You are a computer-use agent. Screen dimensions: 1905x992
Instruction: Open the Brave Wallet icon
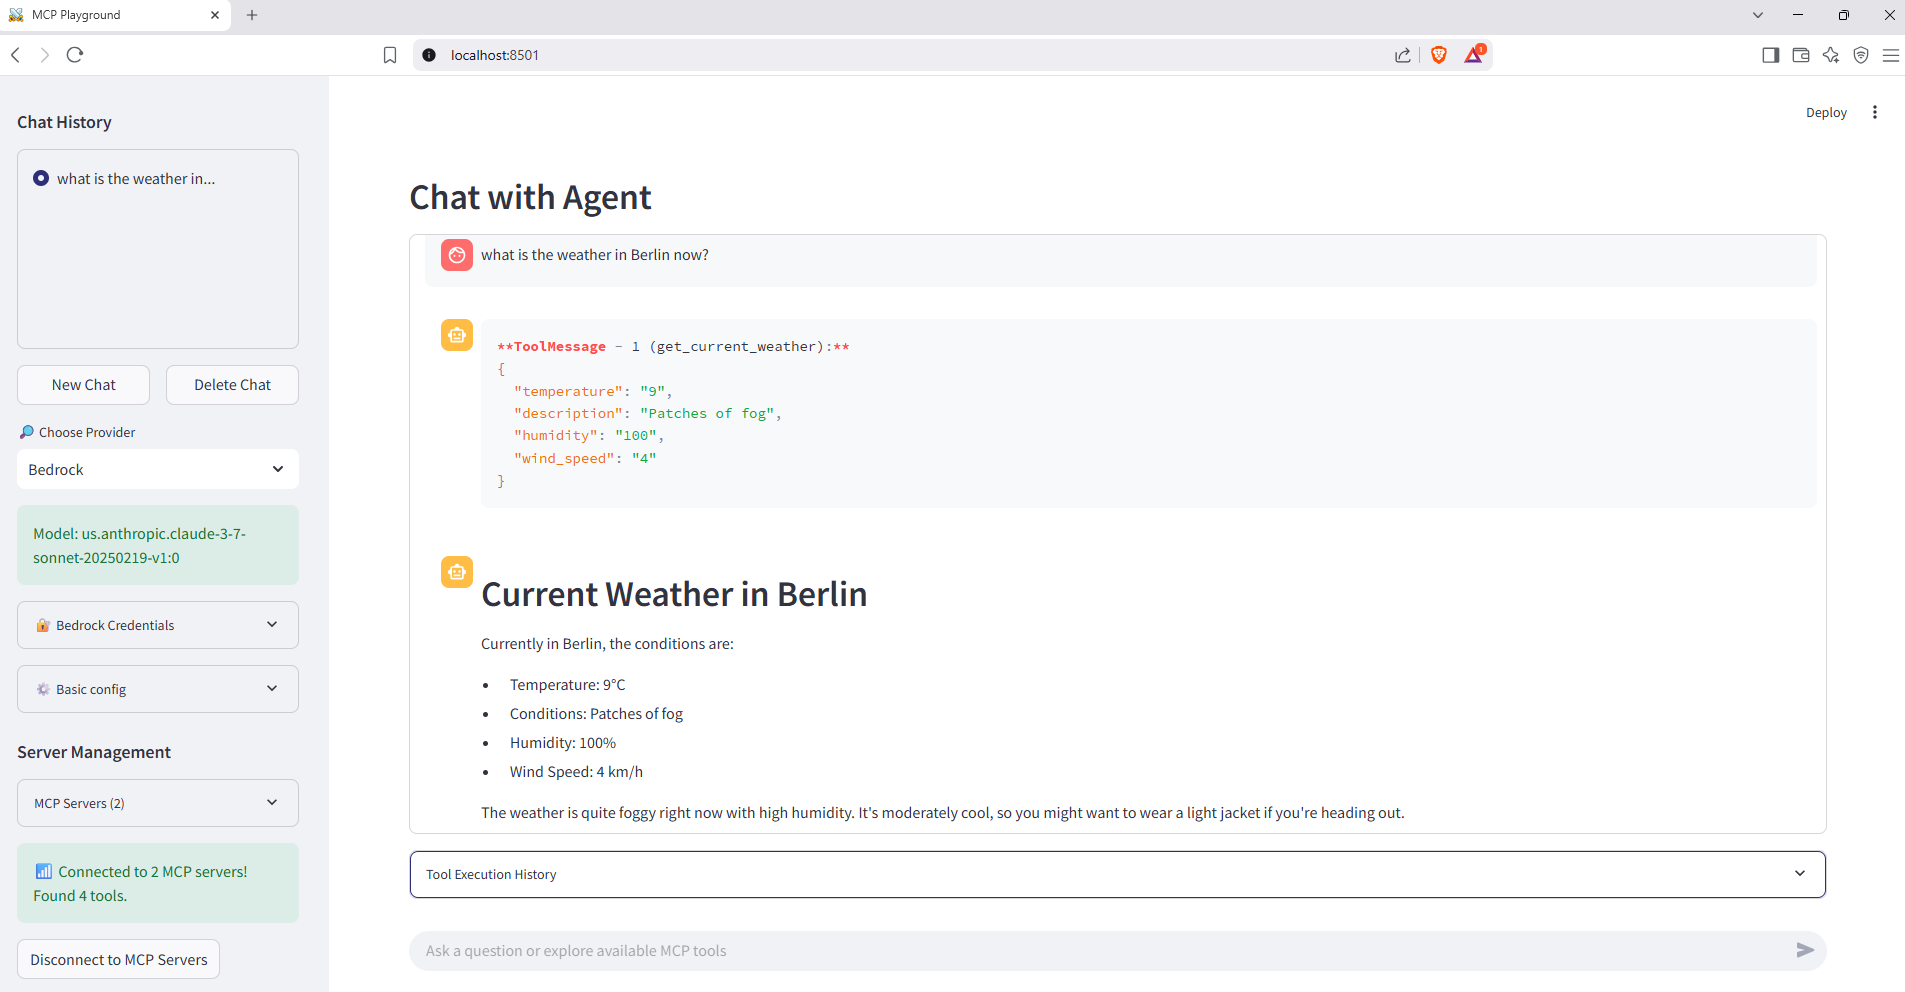pyautogui.click(x=1801, y=55)
